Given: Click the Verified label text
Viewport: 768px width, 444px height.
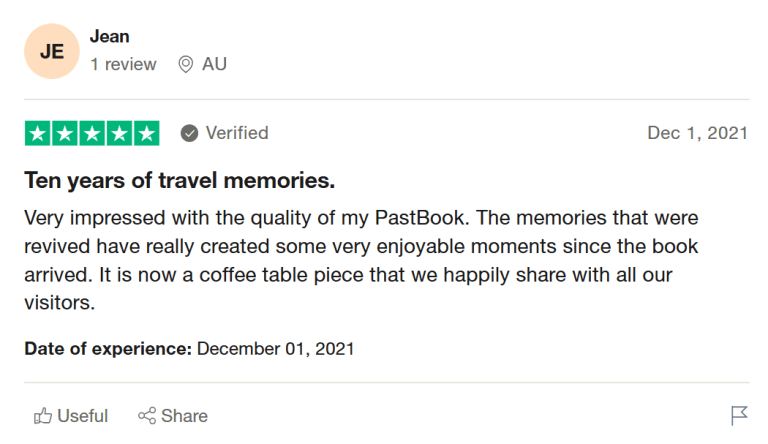Looking at the screenshot, I should [237, 133].
